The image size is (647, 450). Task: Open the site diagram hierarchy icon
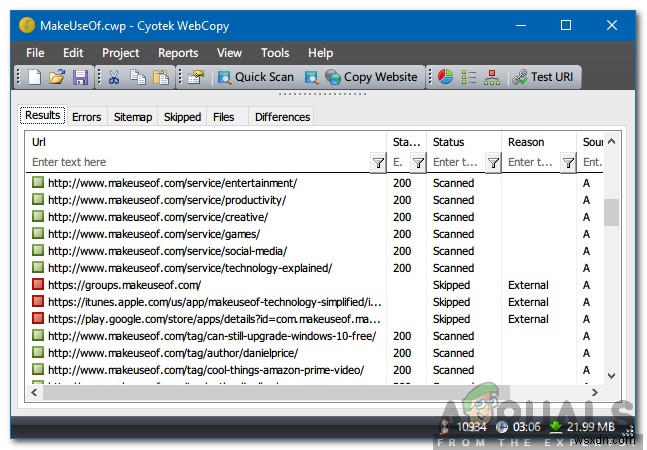[492, 77]
